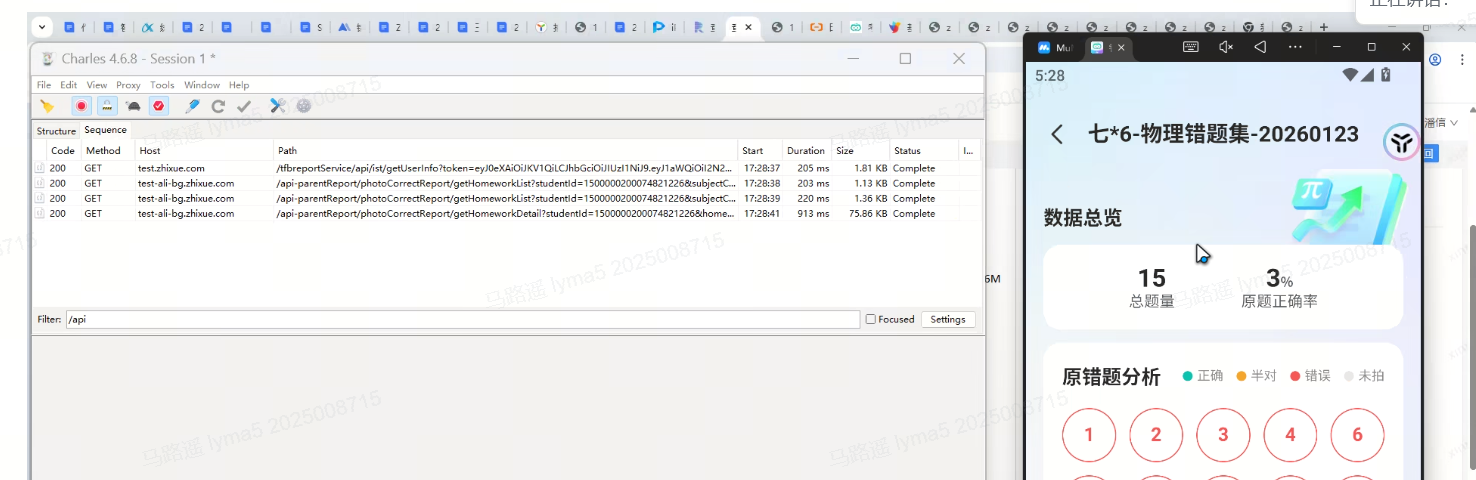This screenshot has width=1476, height=480.
Task: Toggle the turtle throttling icon
Action: [x=133, y=105]
